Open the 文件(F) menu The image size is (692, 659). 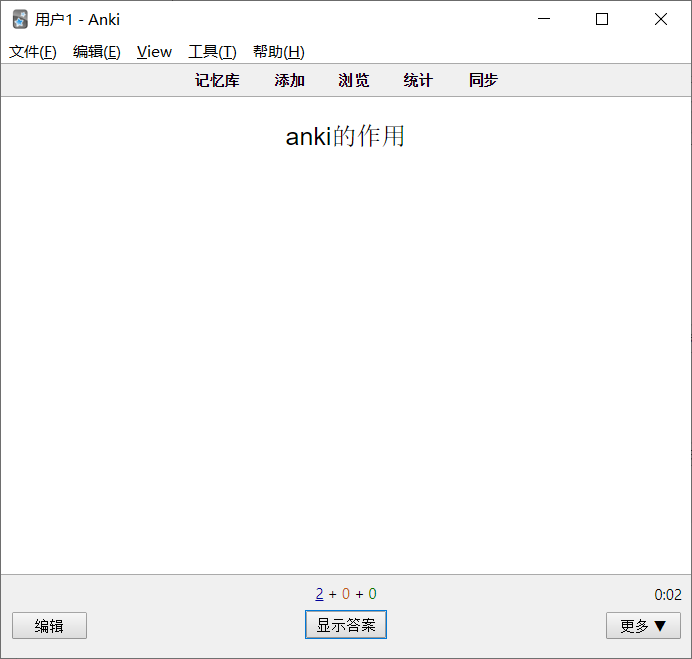pos(33,52)
